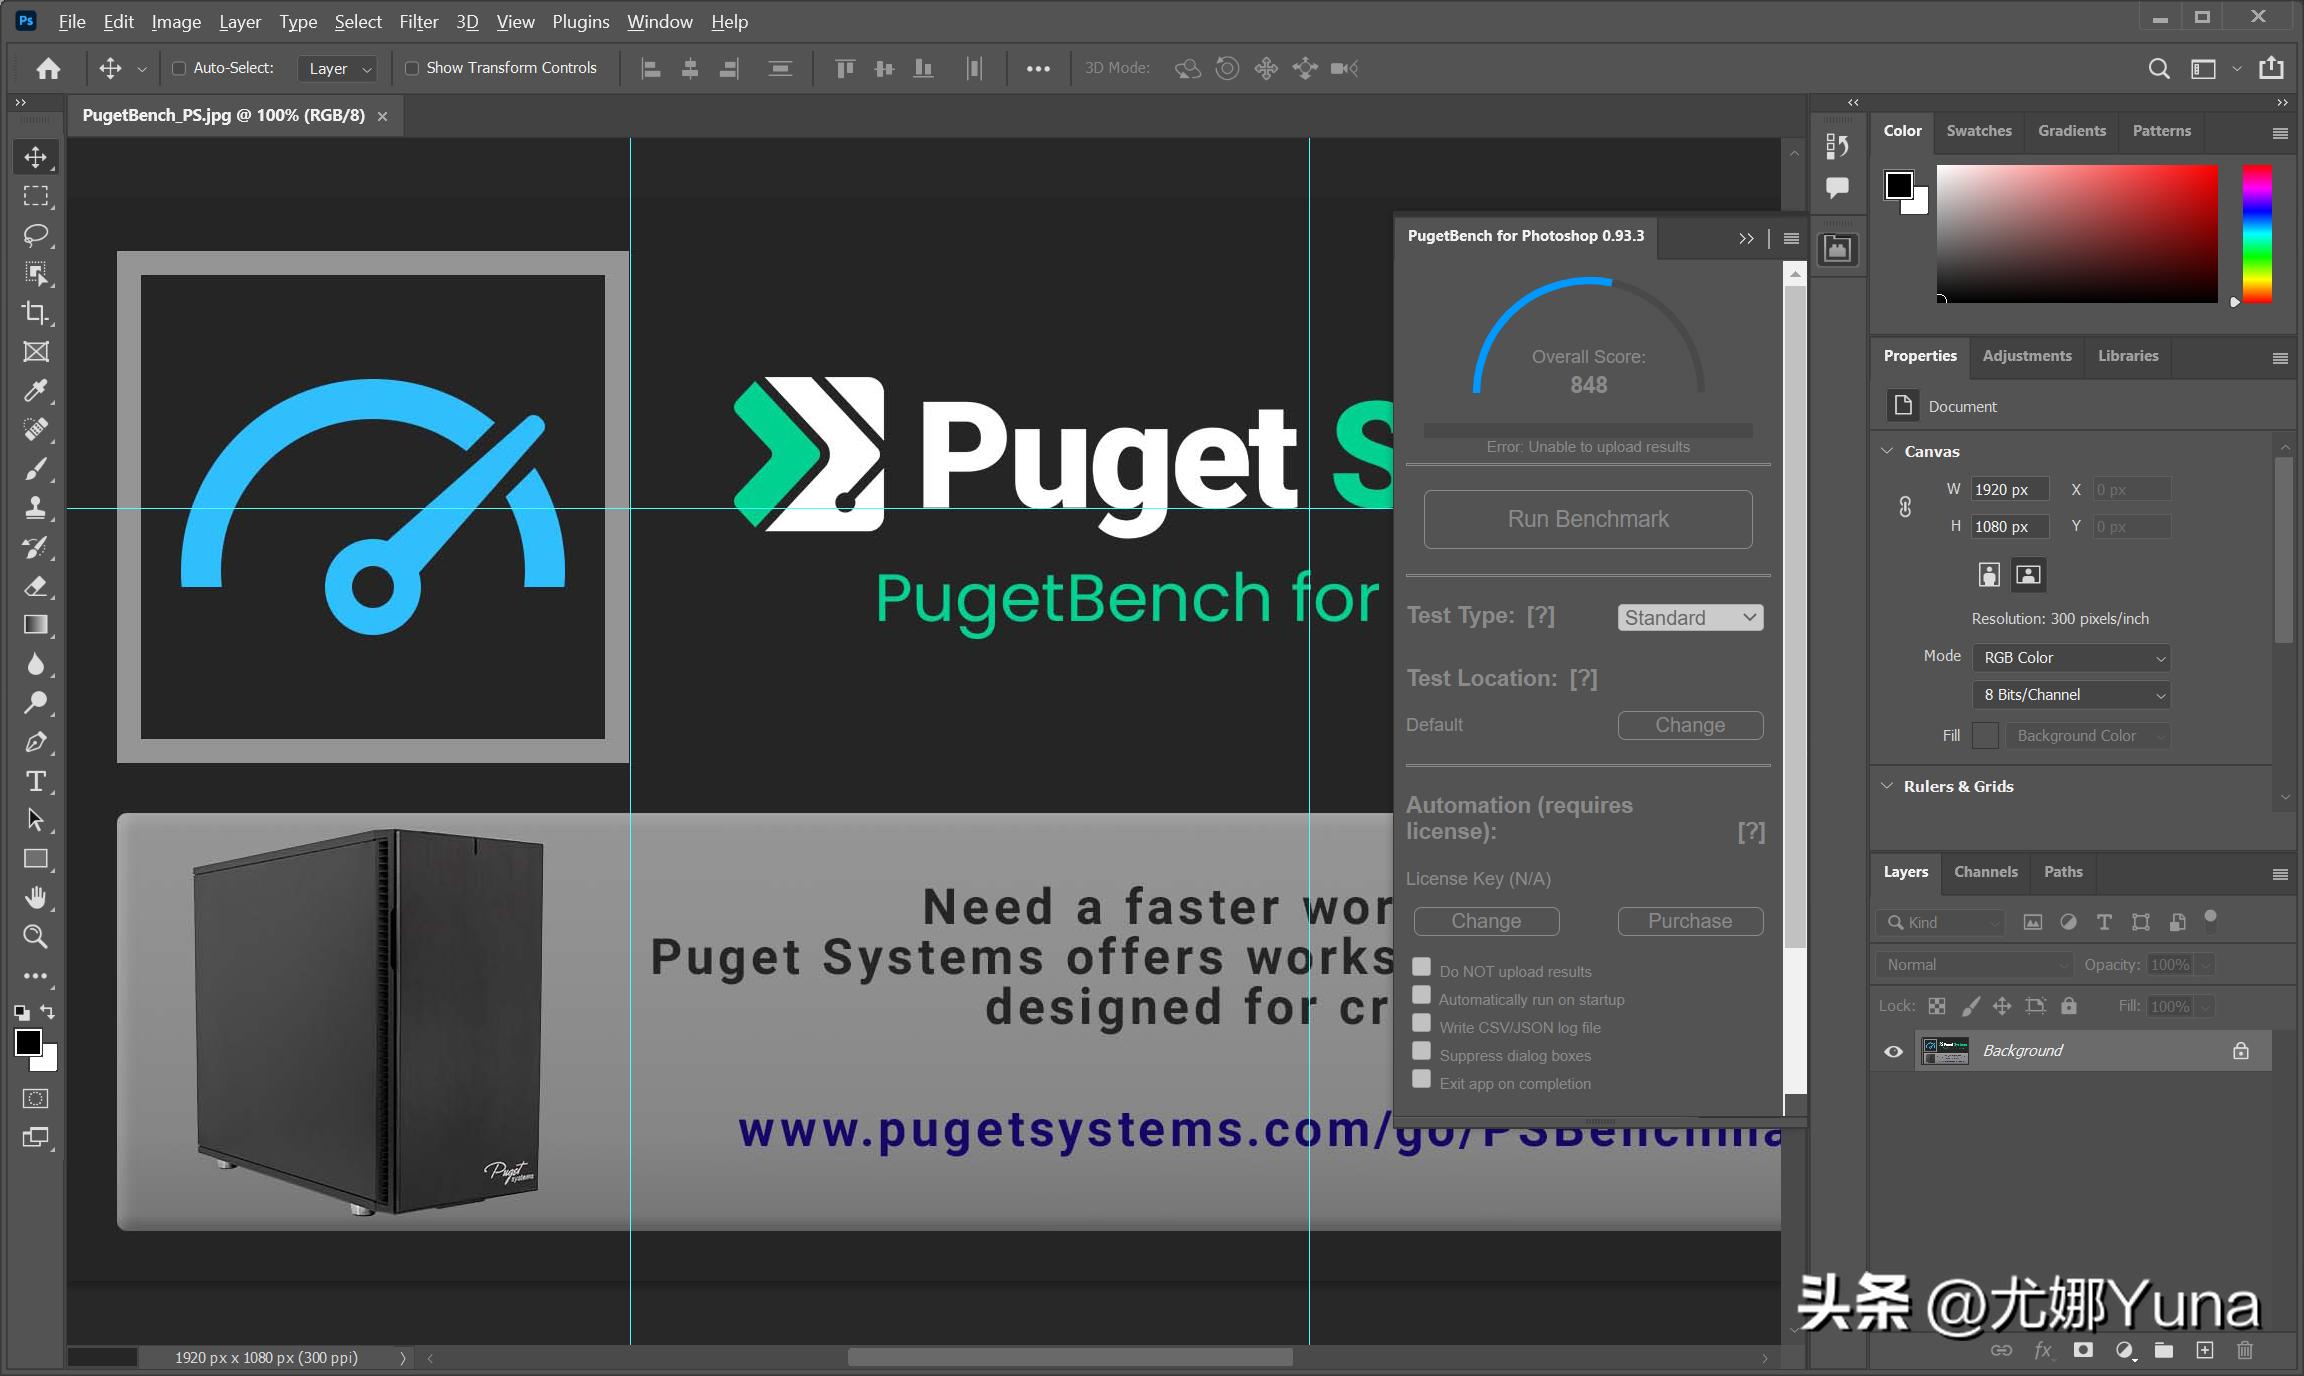Hide the Background layer with eye icon
The image size is (2304, 1376).
click(1893, 1051)
